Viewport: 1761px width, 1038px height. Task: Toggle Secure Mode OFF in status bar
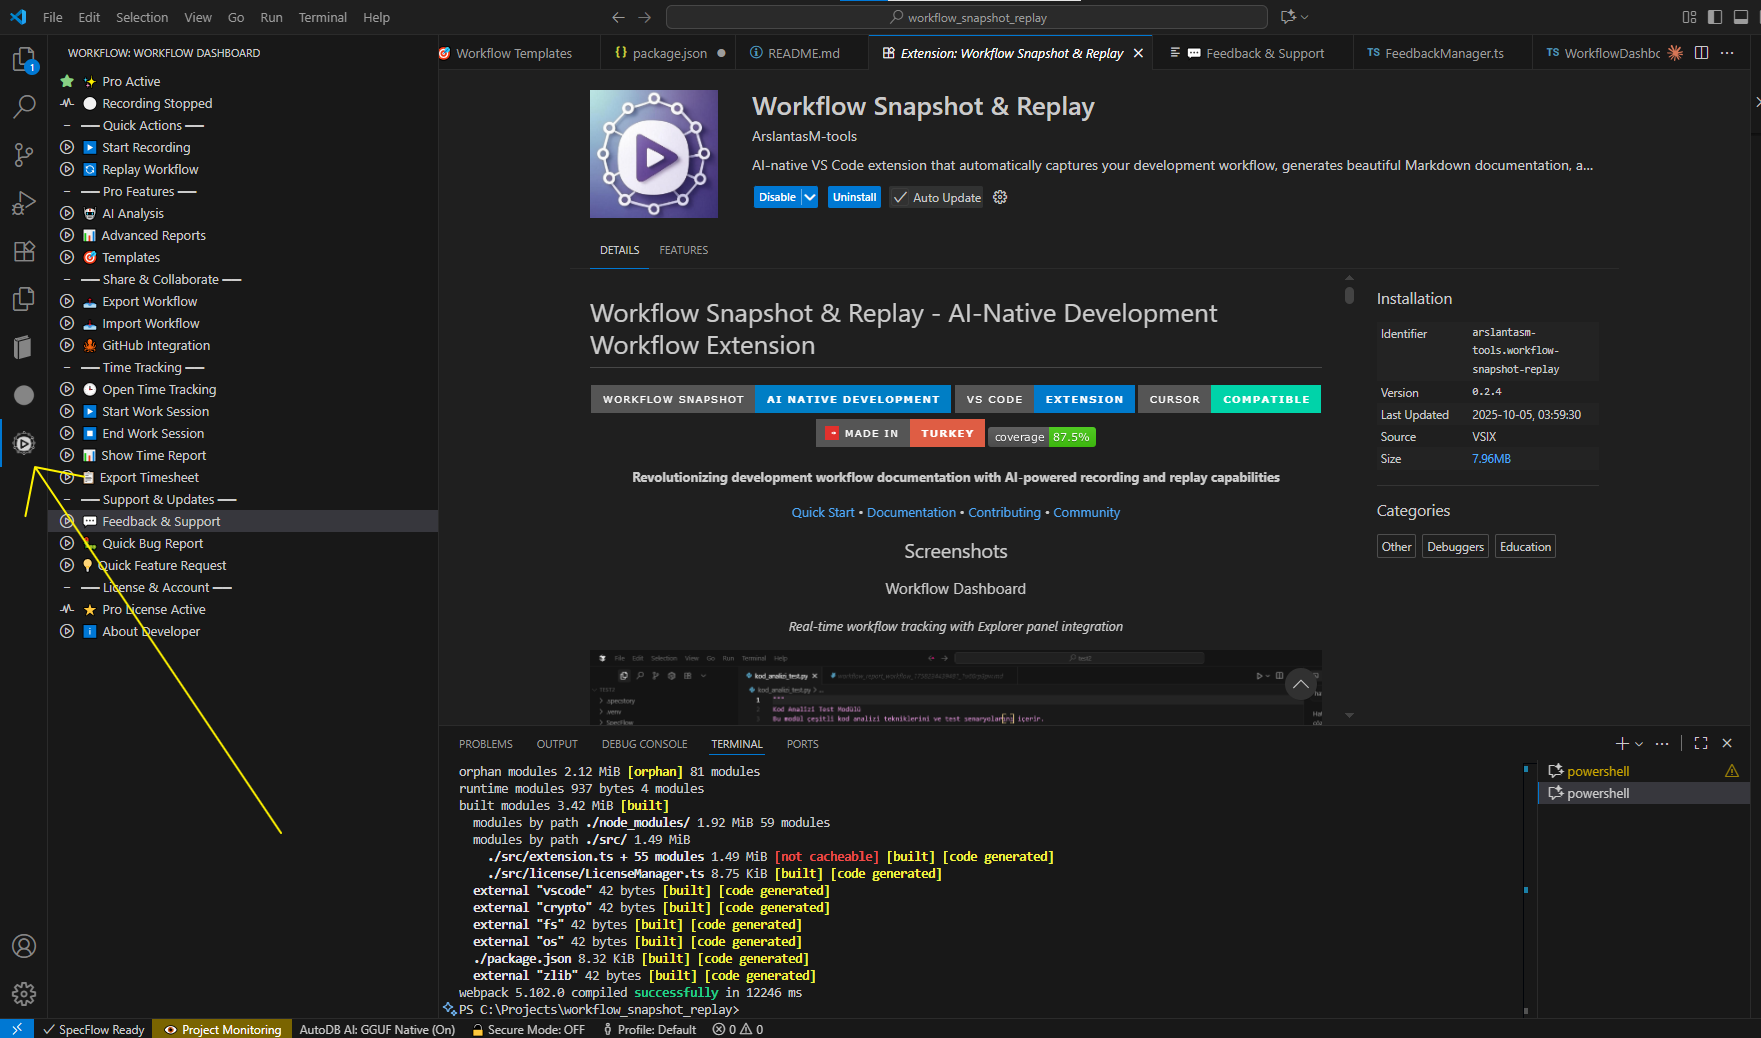pyautogui.click(x=527, y=1029)
